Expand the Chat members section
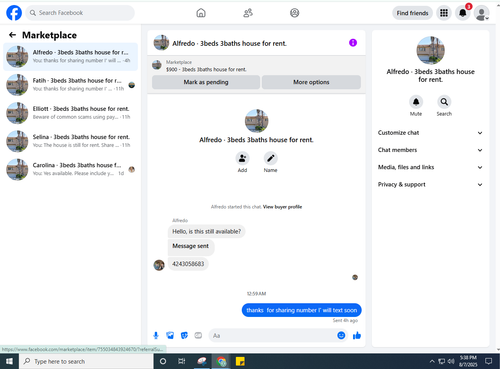The height and width of the screenshot is (369, 500). tap(430, 150)
